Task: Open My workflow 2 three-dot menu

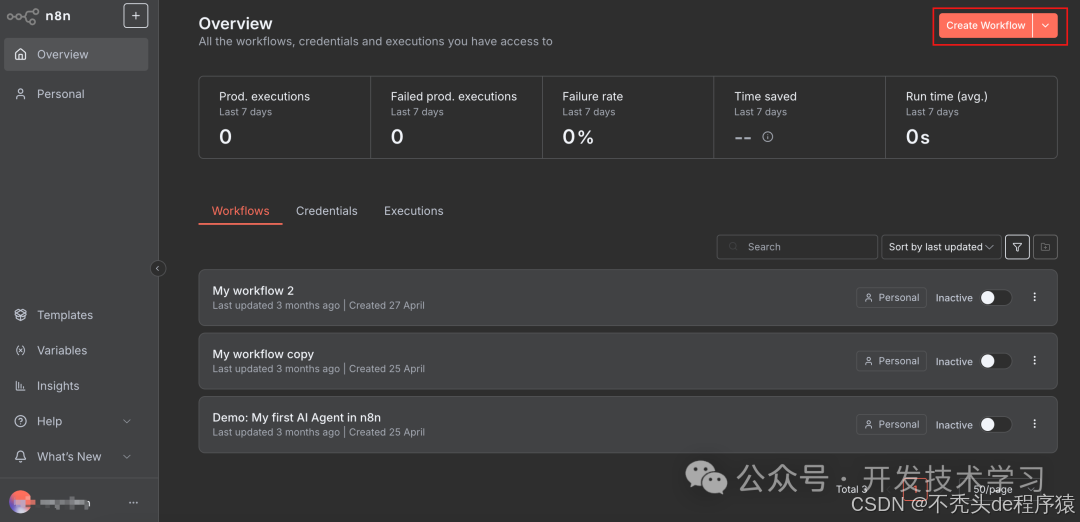Action: pyautogui.click(x=1035, y=297)
